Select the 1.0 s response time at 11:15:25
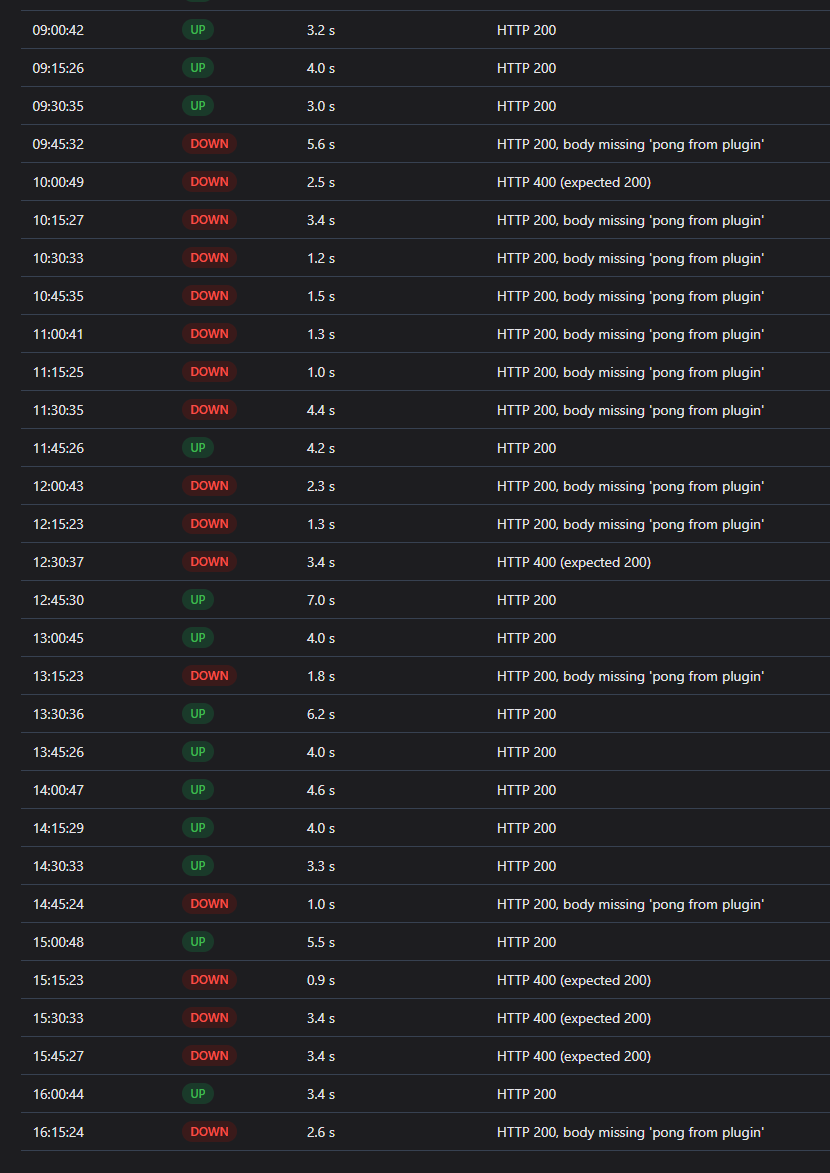The image size is (830, 1173). (321, 372)
